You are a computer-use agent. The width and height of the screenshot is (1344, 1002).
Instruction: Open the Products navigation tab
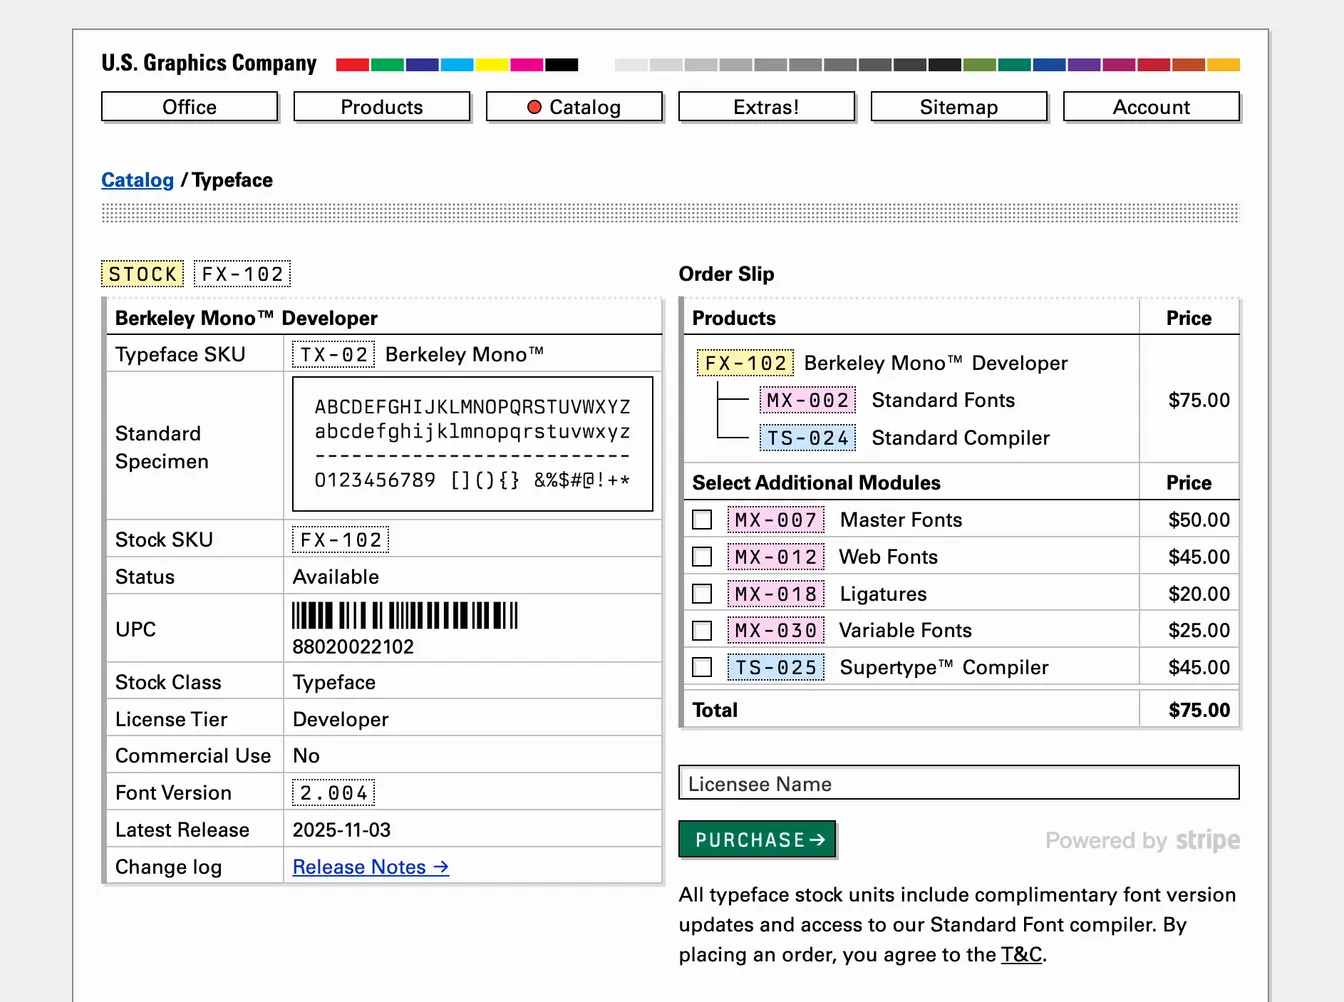[x=382, y=107]
